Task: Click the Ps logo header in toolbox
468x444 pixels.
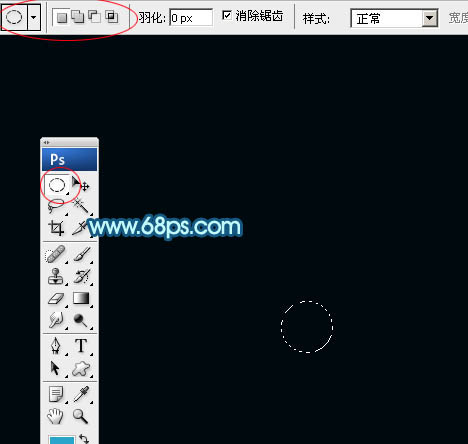Action: tap(70, 159)
